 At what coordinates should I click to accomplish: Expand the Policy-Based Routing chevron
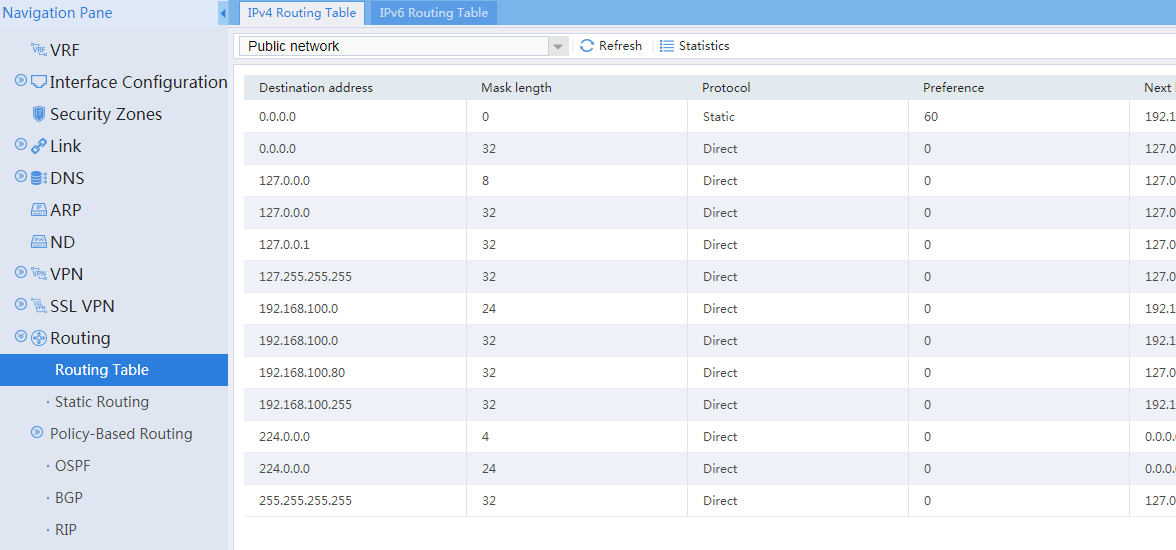pos(37,433)
